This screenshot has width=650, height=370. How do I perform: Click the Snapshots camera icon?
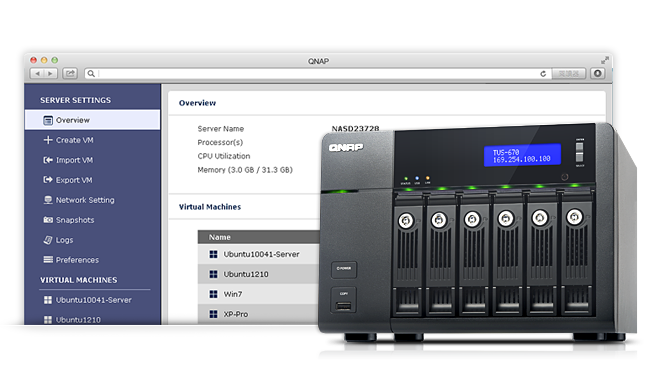coord(48,220)
